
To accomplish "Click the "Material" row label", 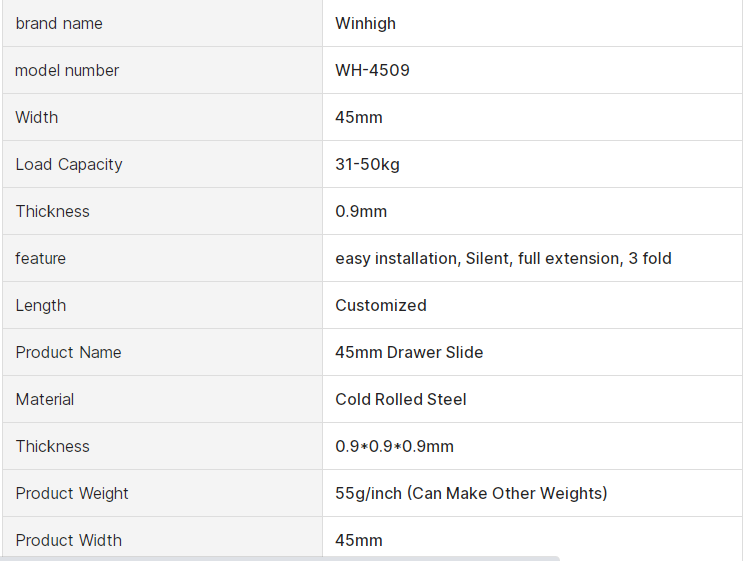I will pyautogui.click(x=45, y=399).
